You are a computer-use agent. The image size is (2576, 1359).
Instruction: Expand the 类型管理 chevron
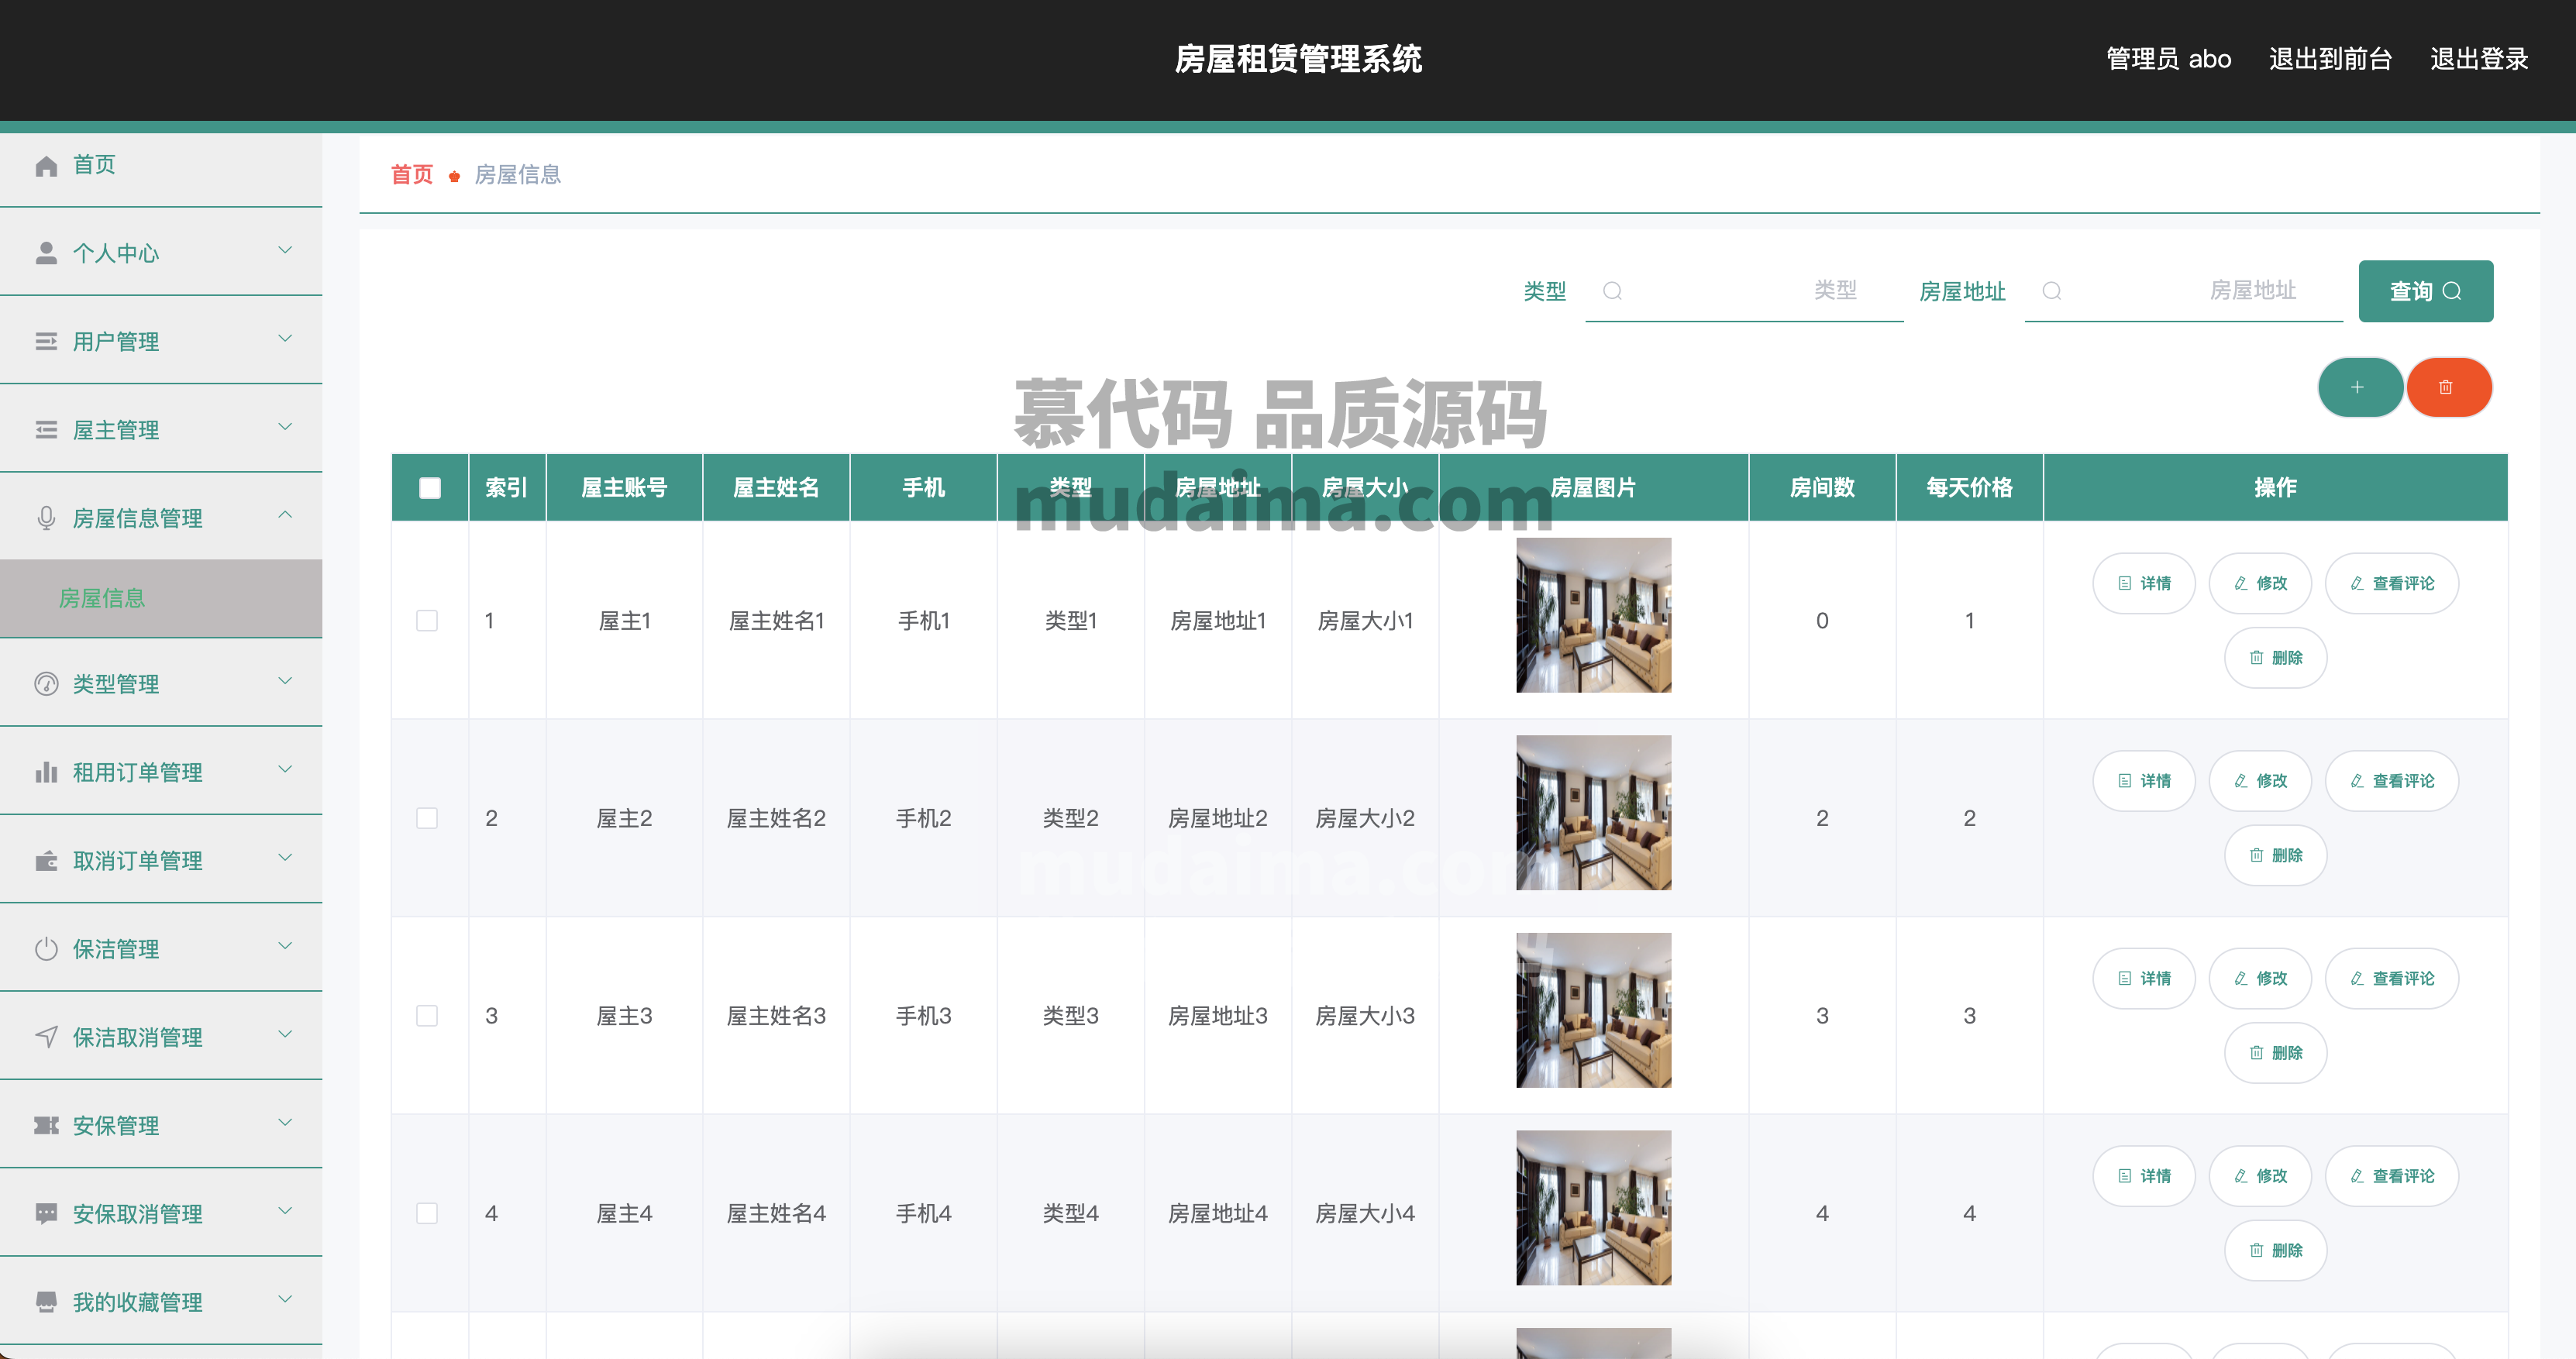click(x=285, y=681)
